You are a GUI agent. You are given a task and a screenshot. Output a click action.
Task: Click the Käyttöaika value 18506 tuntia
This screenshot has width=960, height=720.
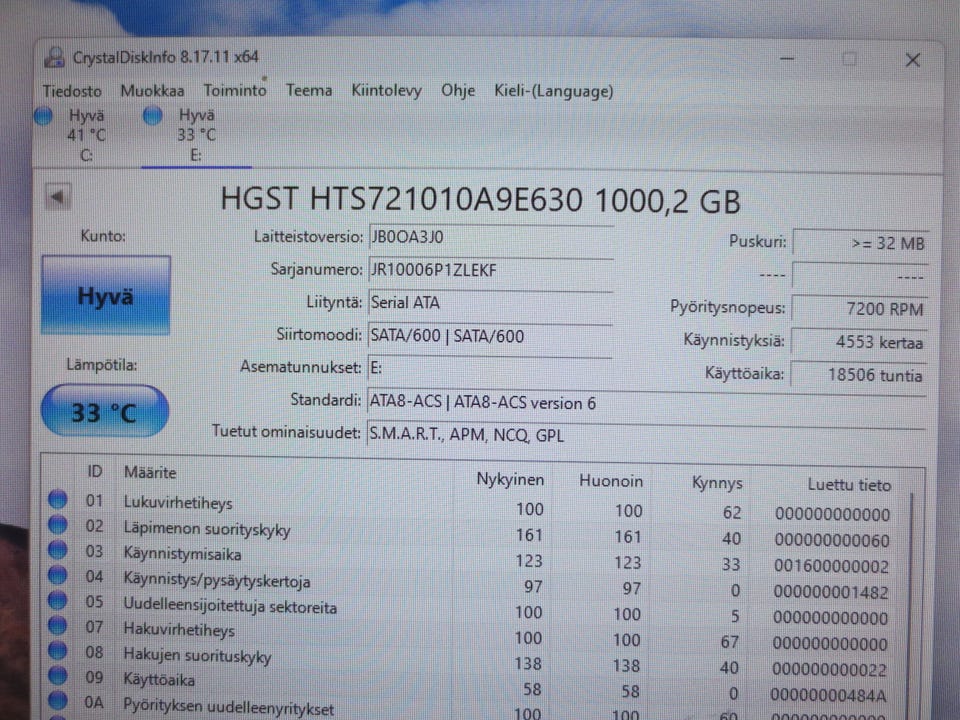click(858, 375)
